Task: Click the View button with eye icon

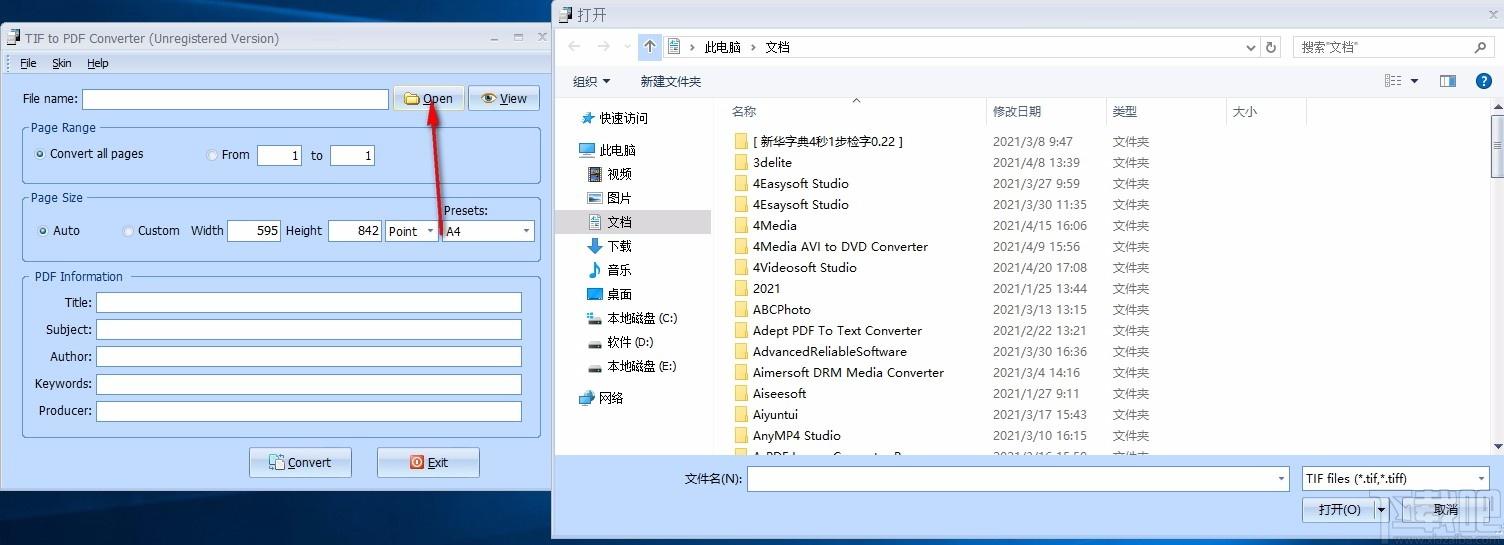Action: (x=504, y=98)
